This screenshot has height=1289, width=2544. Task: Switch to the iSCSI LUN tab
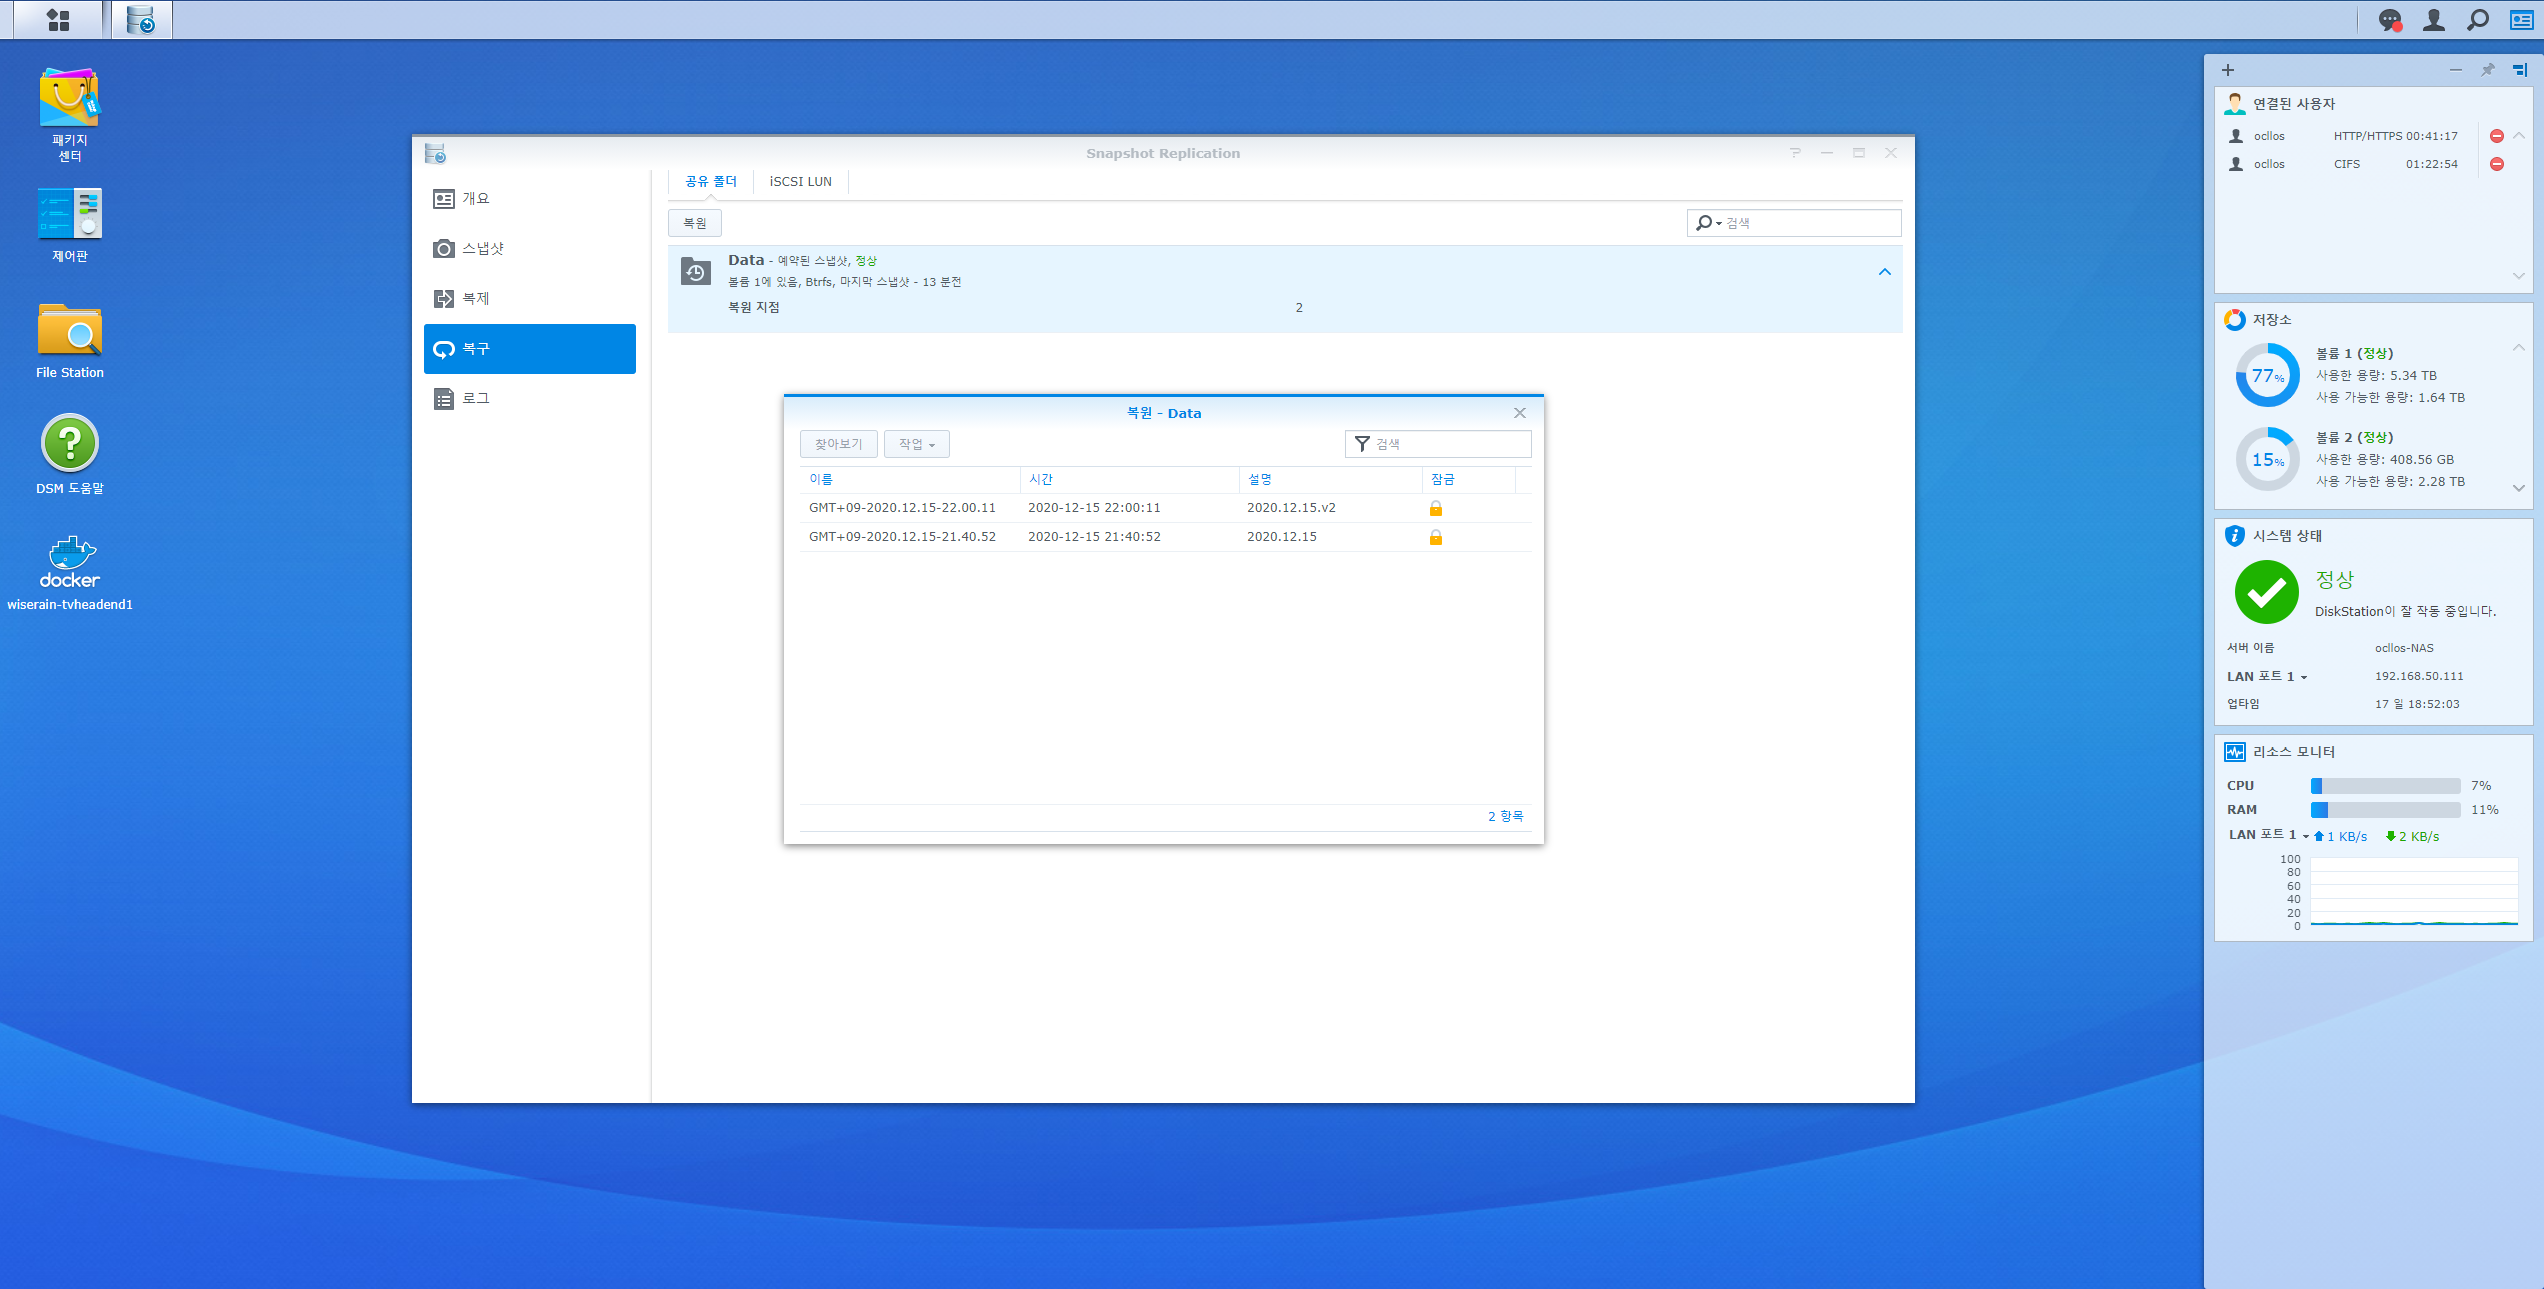click(800, 181)
